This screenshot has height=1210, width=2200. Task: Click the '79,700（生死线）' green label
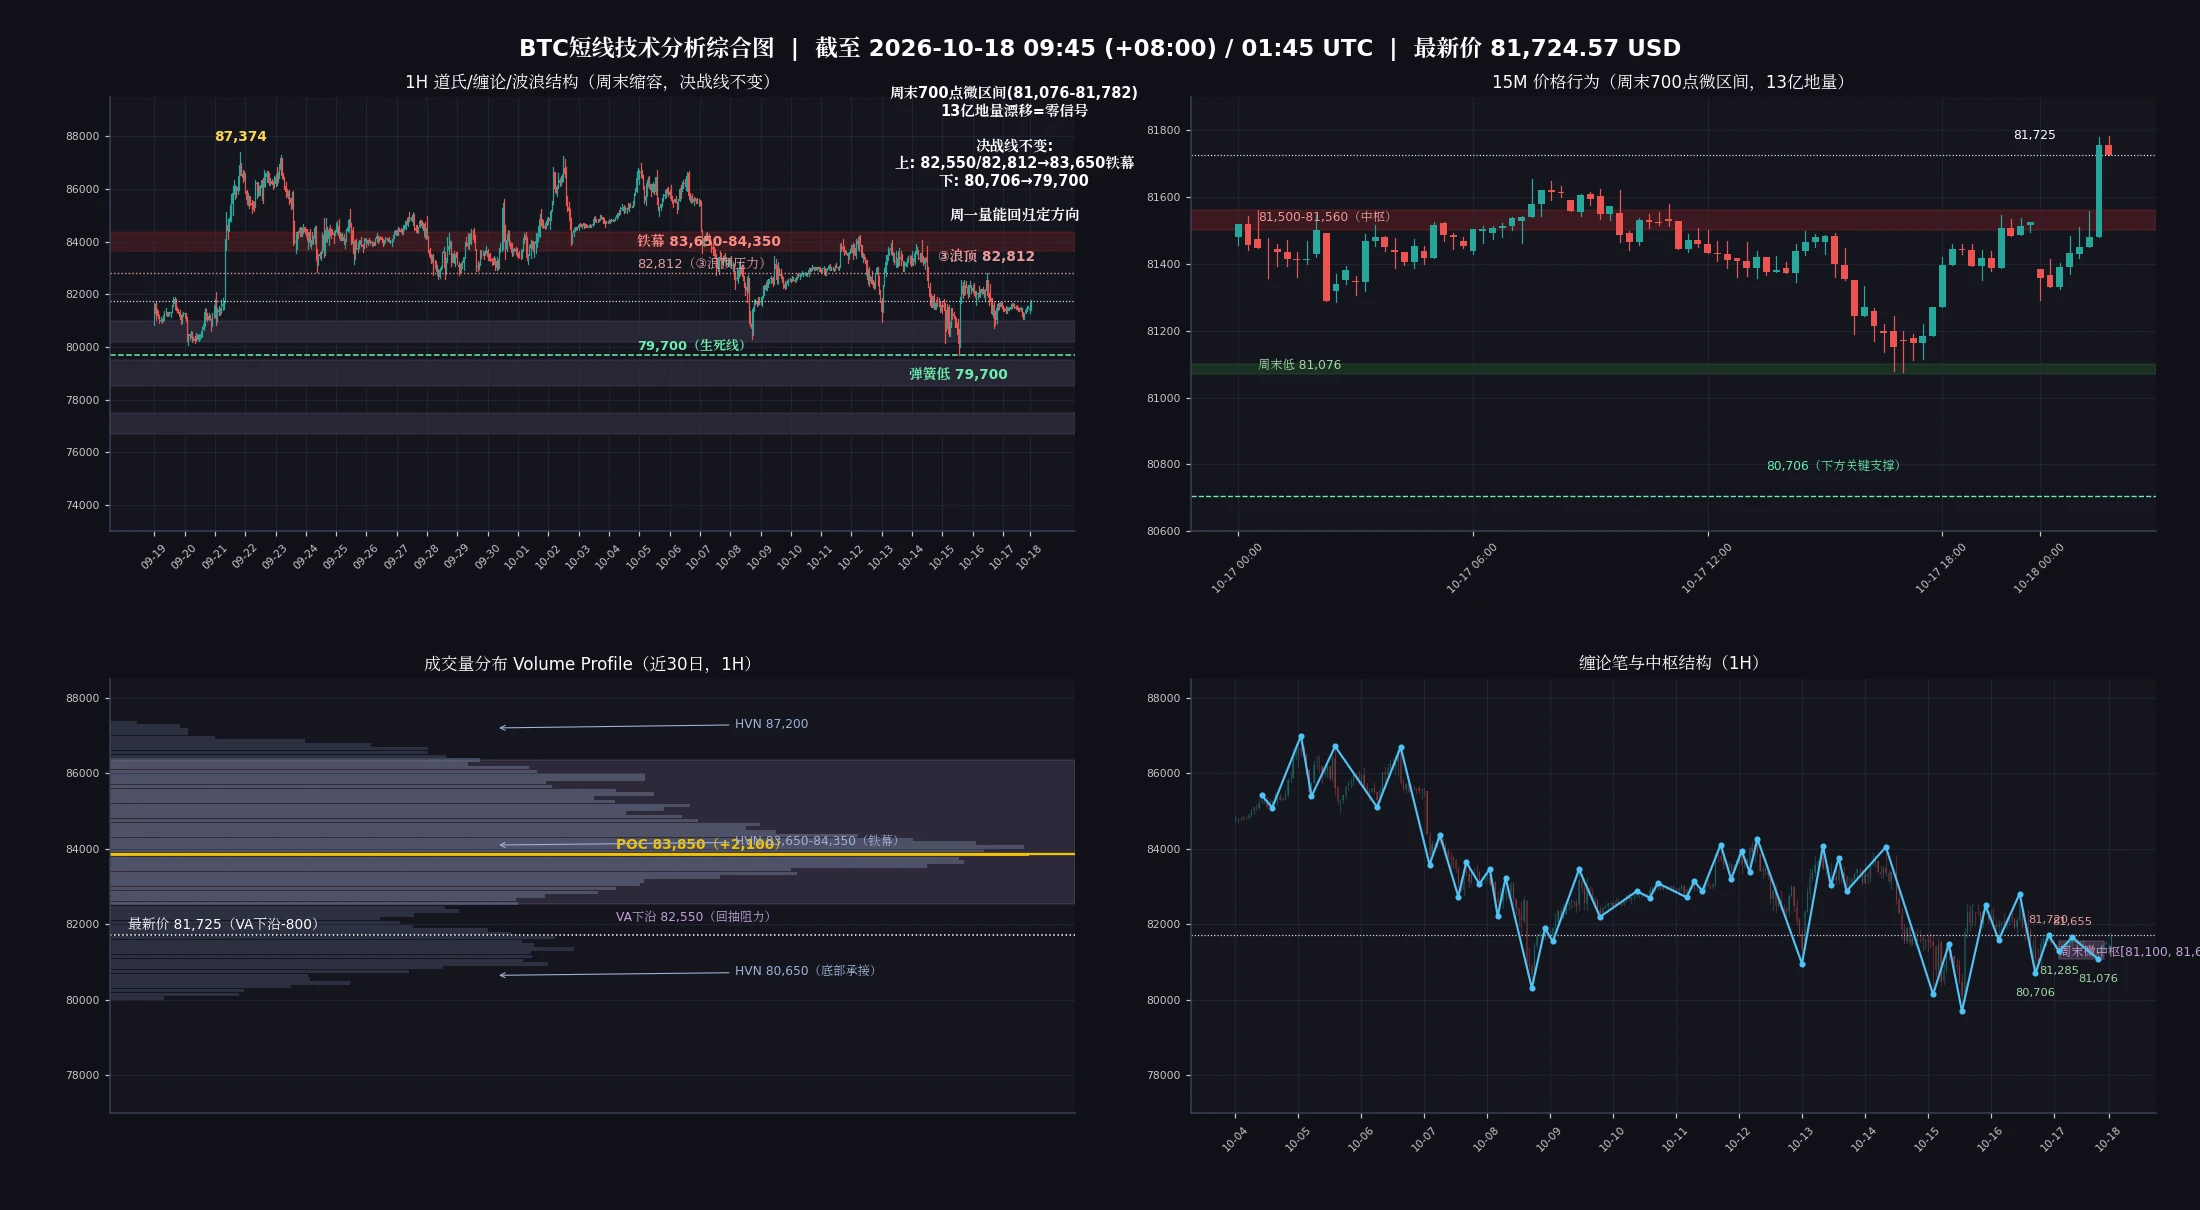pos(693,346)
